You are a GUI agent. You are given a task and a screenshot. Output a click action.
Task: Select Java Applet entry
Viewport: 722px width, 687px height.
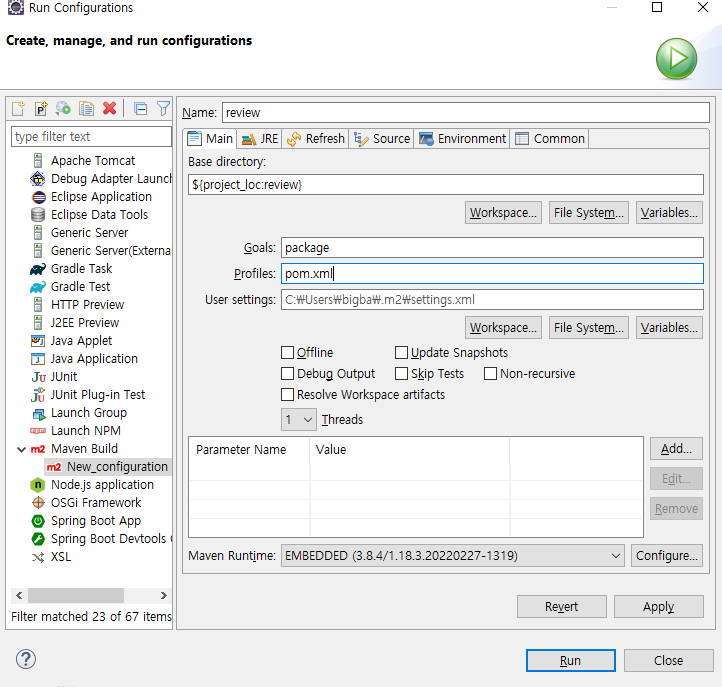71,341
